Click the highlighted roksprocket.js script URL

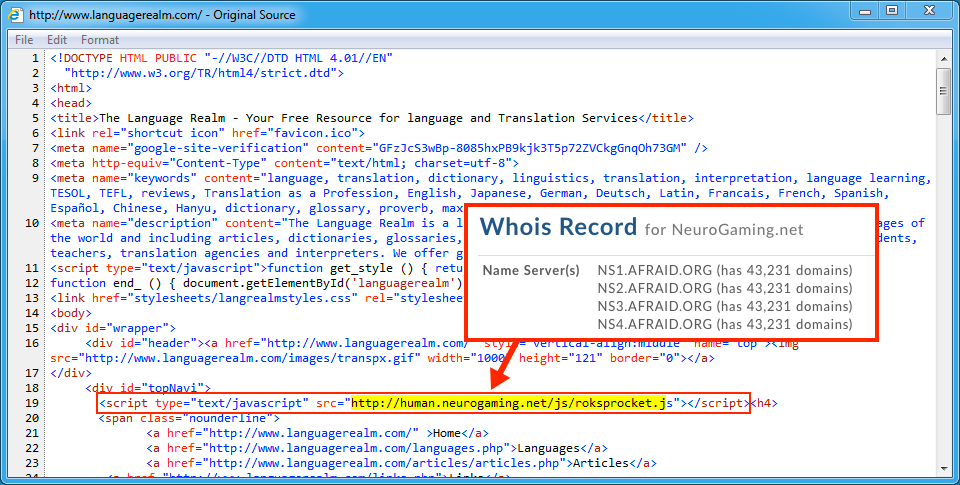pyautogui.click(x=511, y=403)
